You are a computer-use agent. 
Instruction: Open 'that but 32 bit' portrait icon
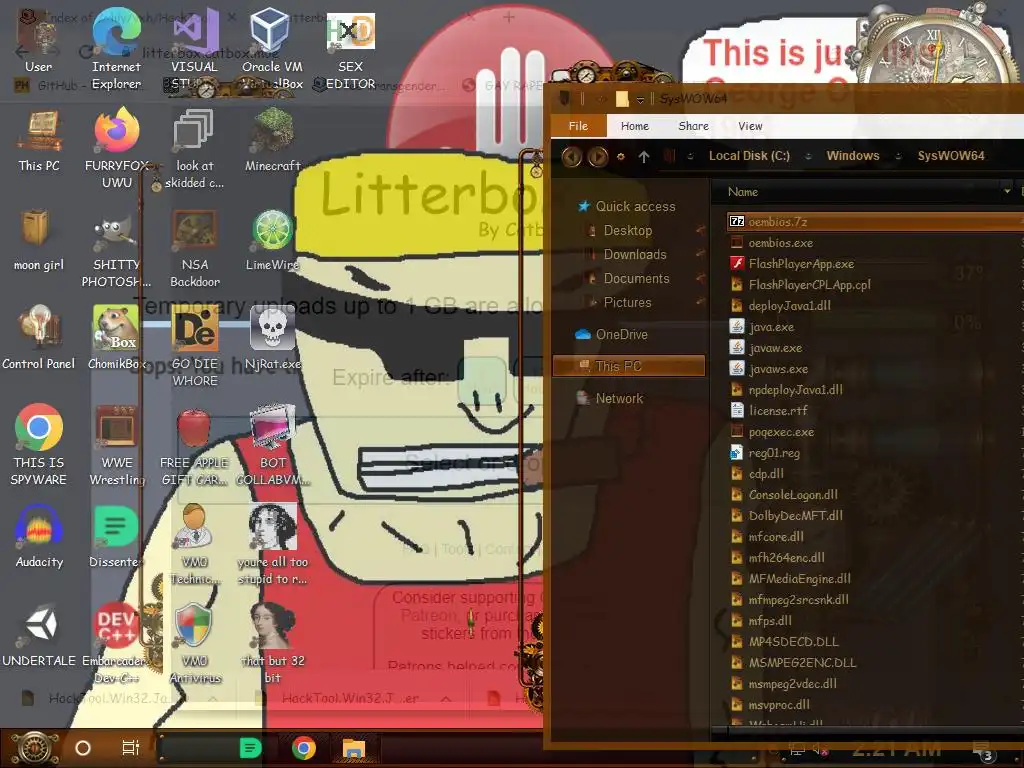272,643
